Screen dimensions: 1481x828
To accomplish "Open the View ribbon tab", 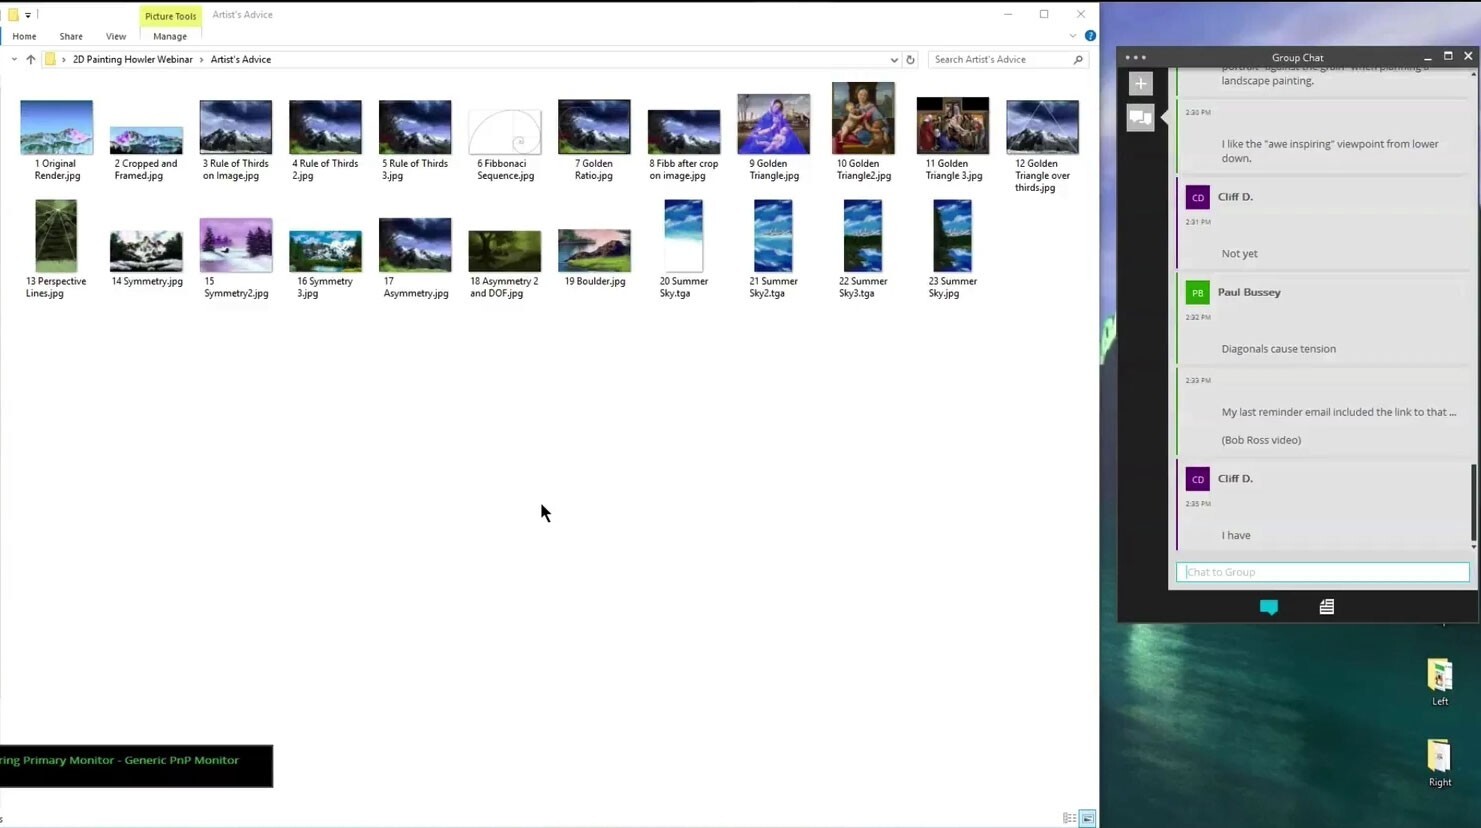I will click(x=116, y=36).
